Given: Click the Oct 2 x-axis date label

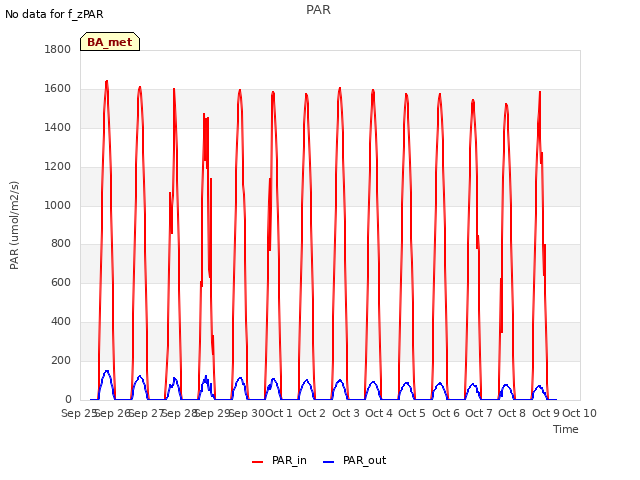Looking at the screenshot, I should pyautogui.click(x=312, y=413).
